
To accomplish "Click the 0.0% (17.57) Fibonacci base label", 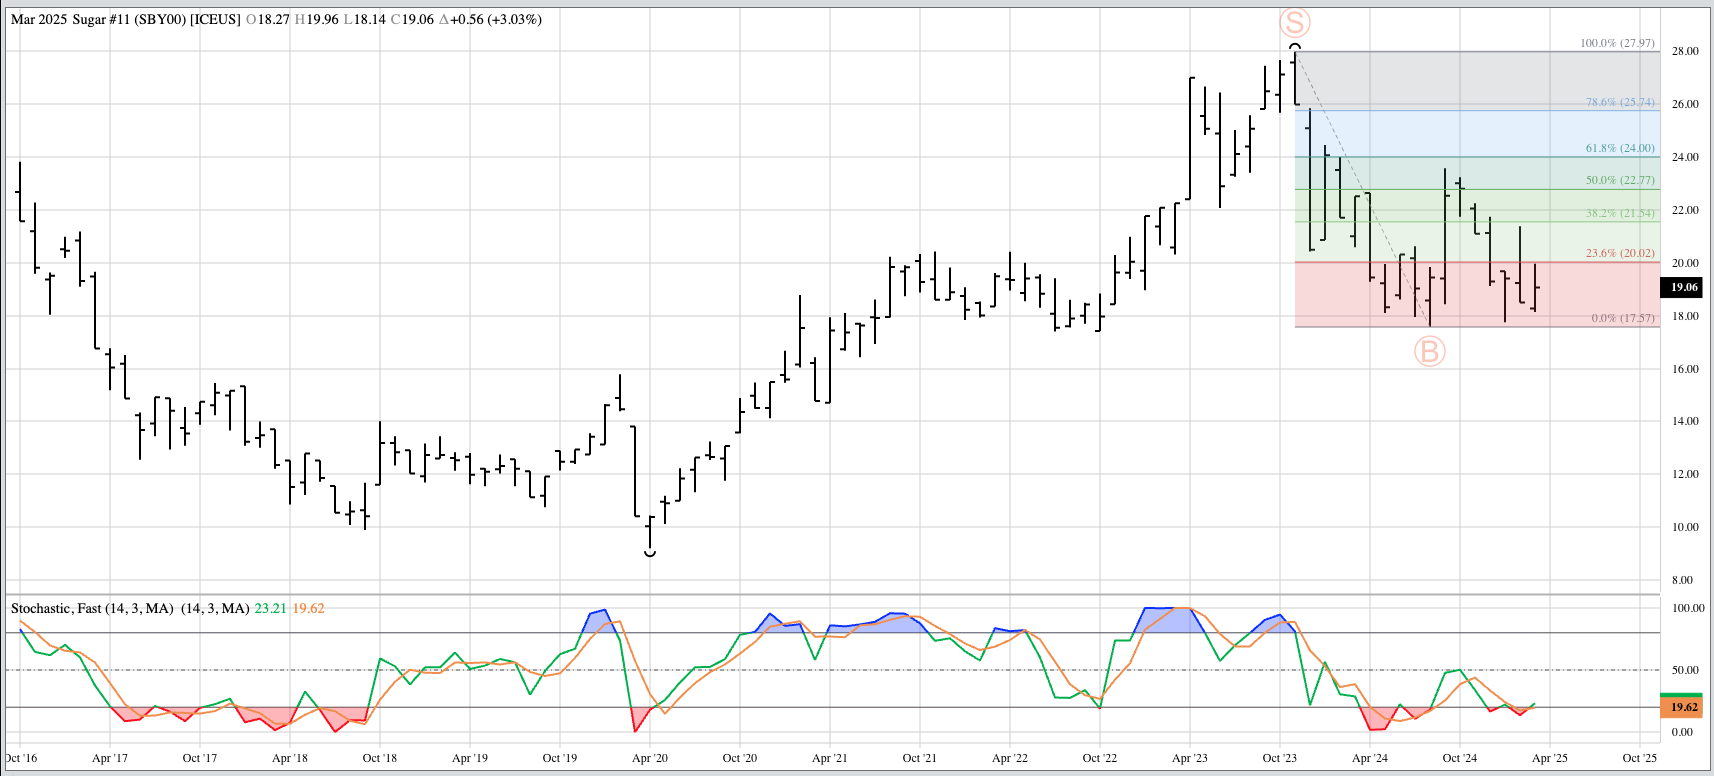I will [x=1622, y=318].
